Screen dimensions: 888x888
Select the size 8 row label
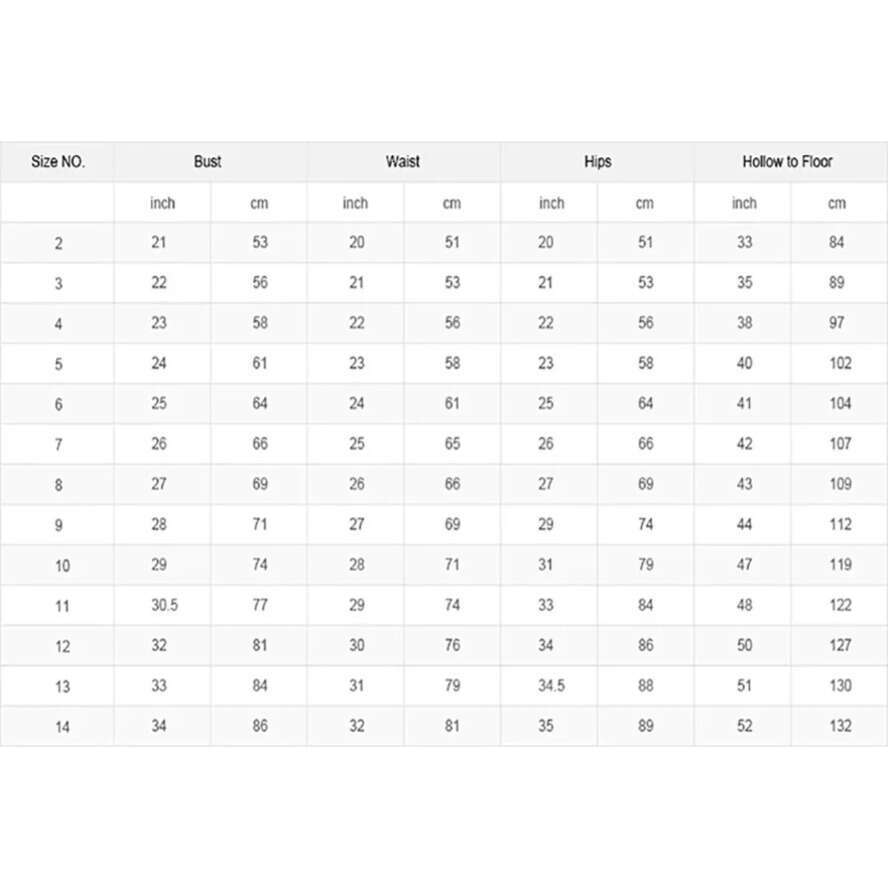tap(58, 485)
